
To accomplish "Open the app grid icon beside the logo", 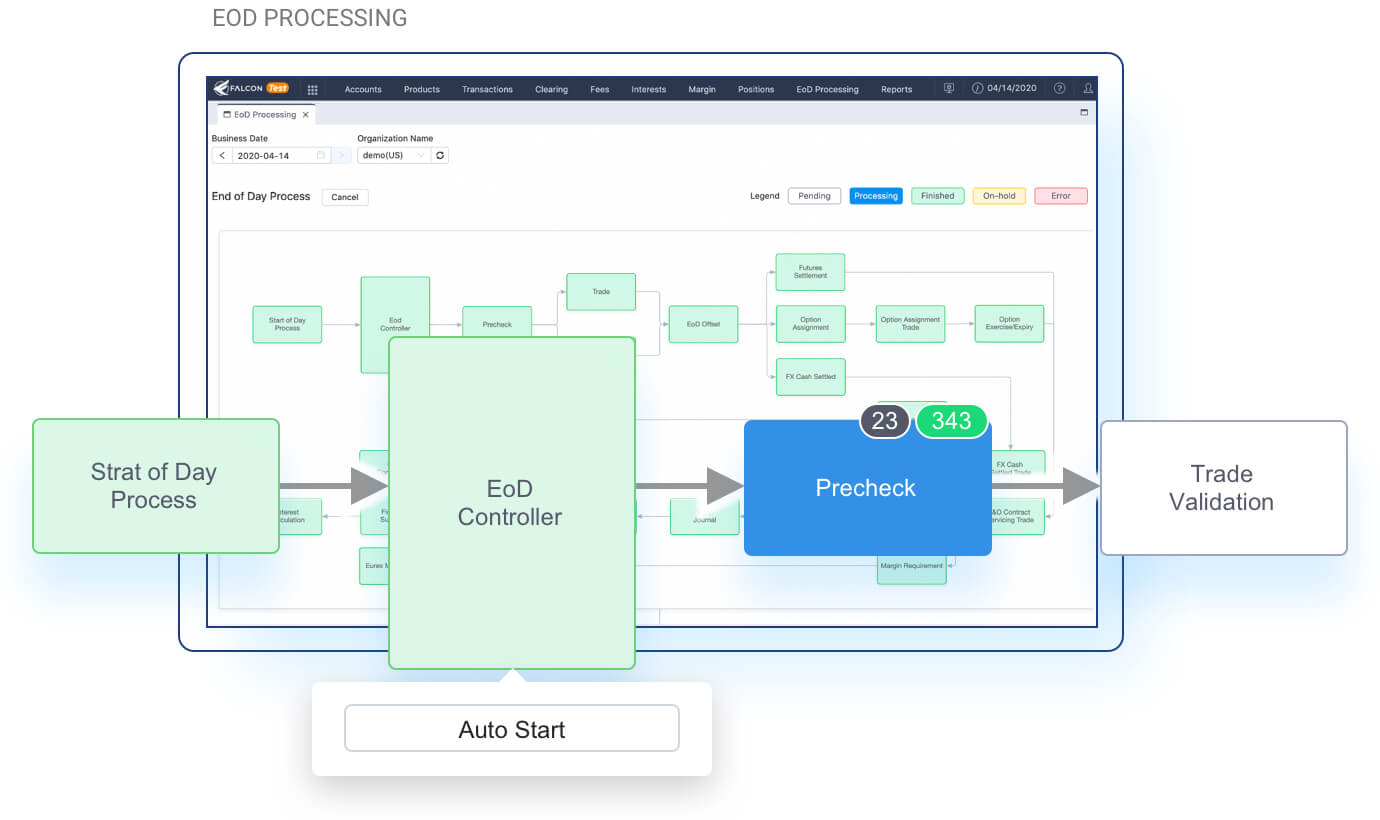I will pyautogui.click(x=312, y=89).
